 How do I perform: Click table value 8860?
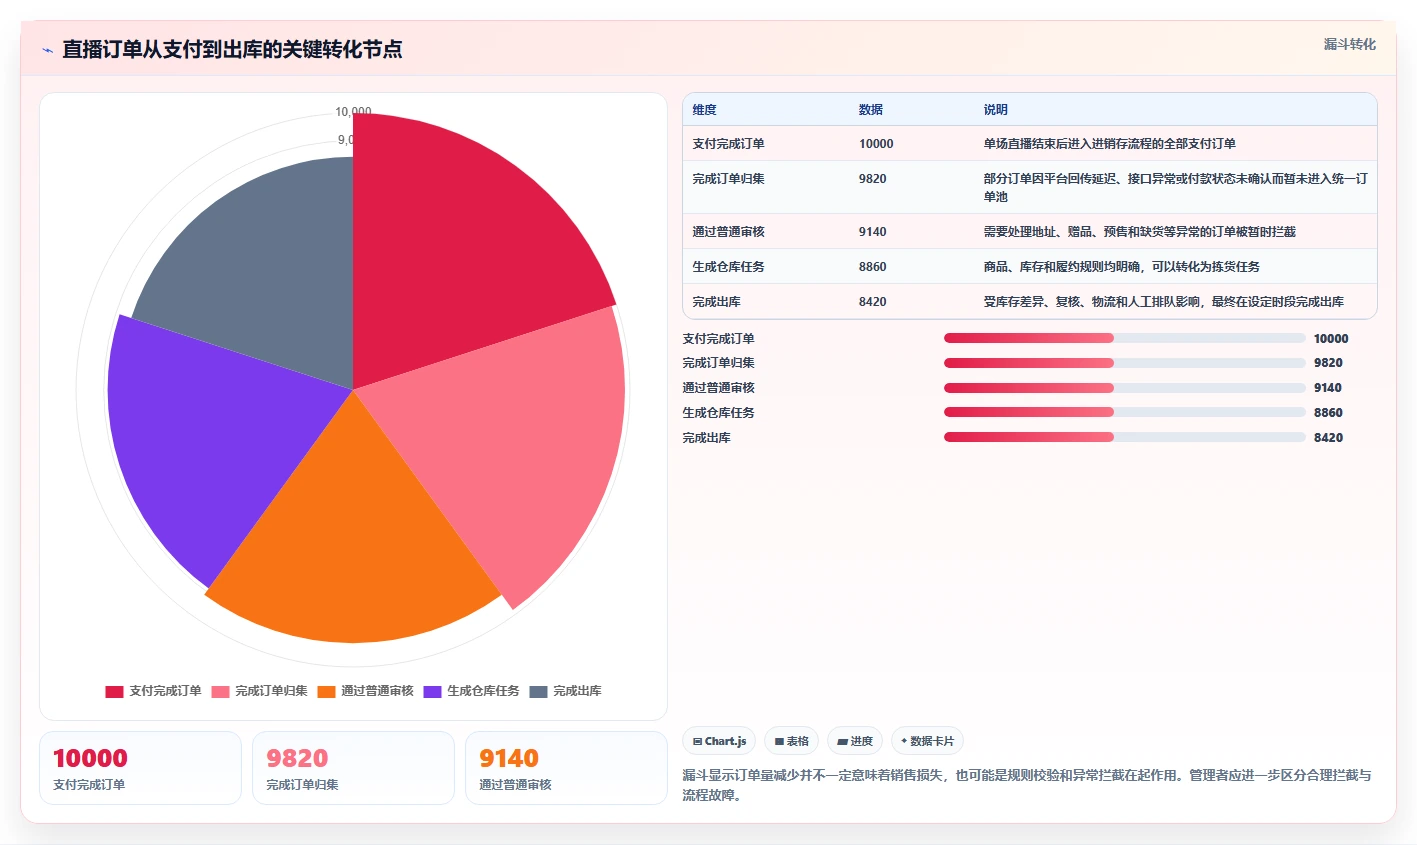click(872, 267)
